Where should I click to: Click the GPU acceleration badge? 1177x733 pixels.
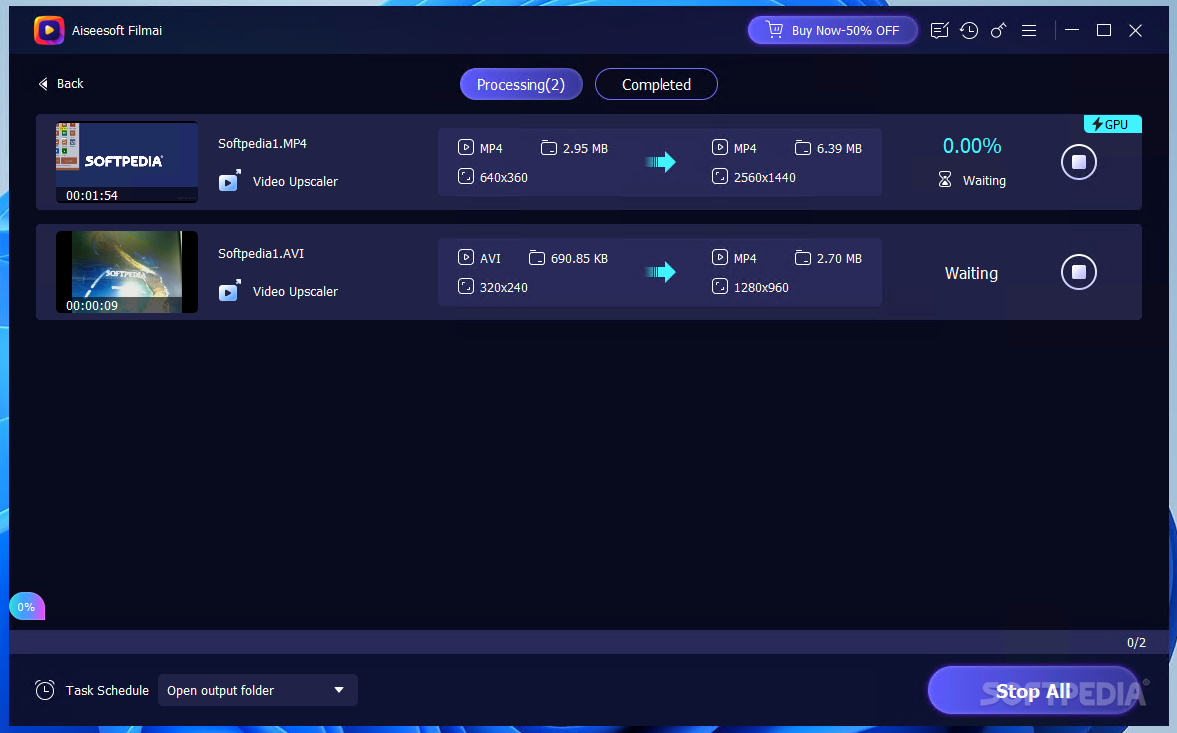click(x=1112, y=125)
